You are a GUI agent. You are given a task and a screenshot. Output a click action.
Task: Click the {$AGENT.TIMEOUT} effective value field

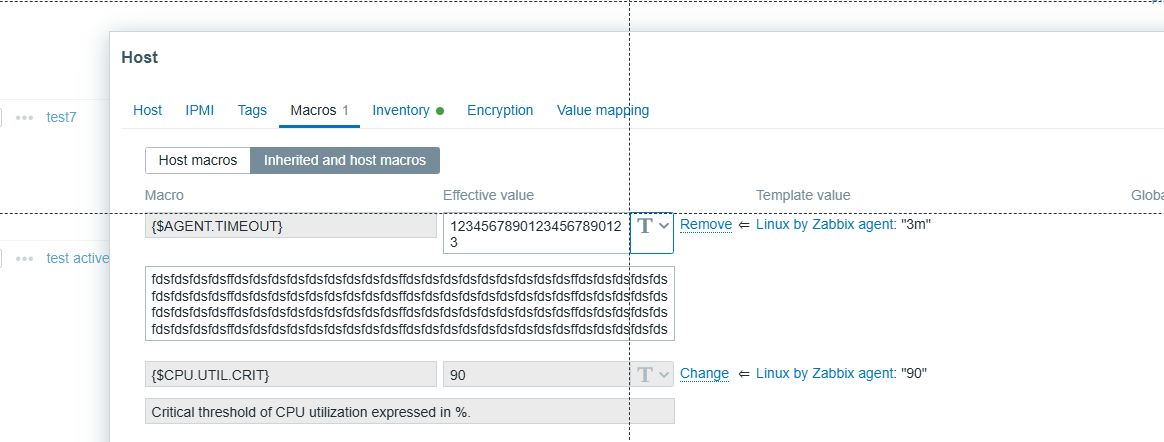(x=535, y=233)
